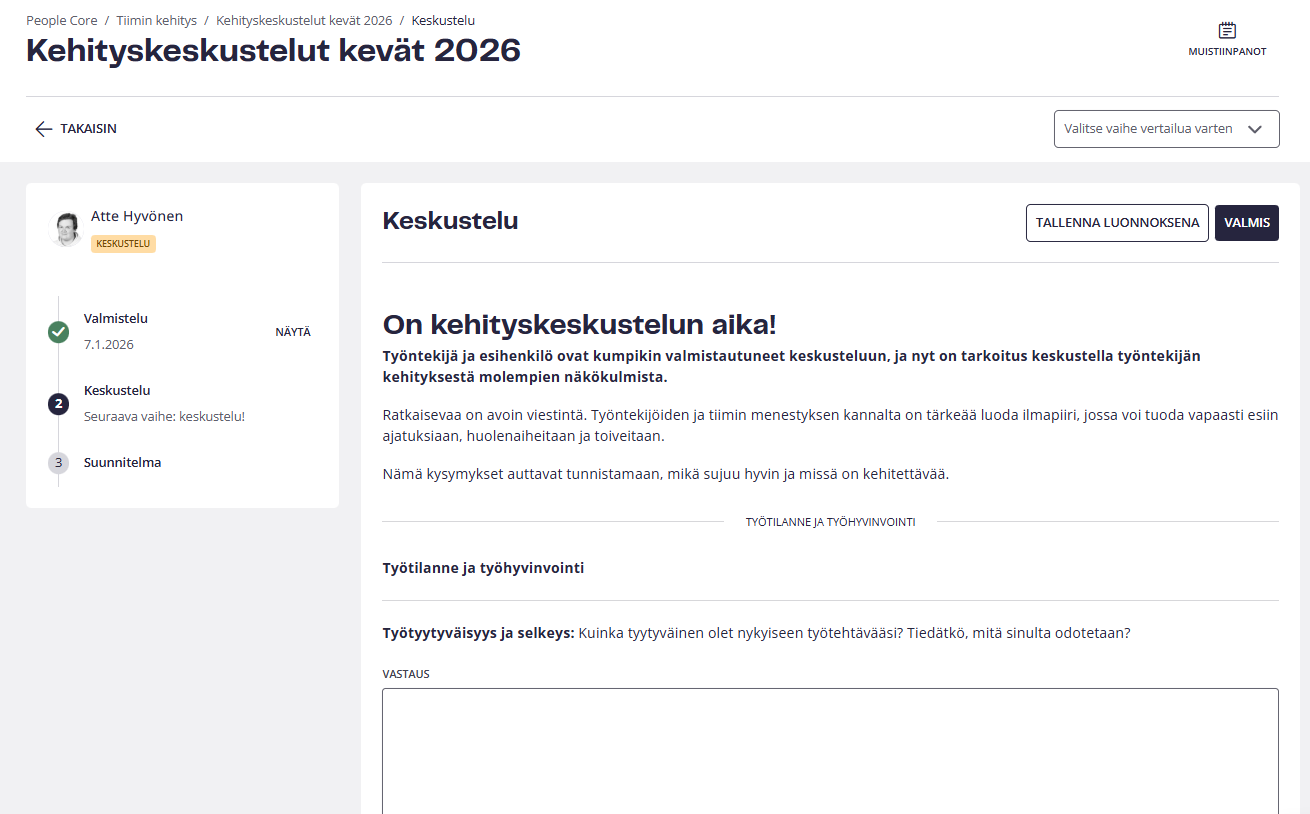Click the orange Keskustelu status badge

[123, 243]
